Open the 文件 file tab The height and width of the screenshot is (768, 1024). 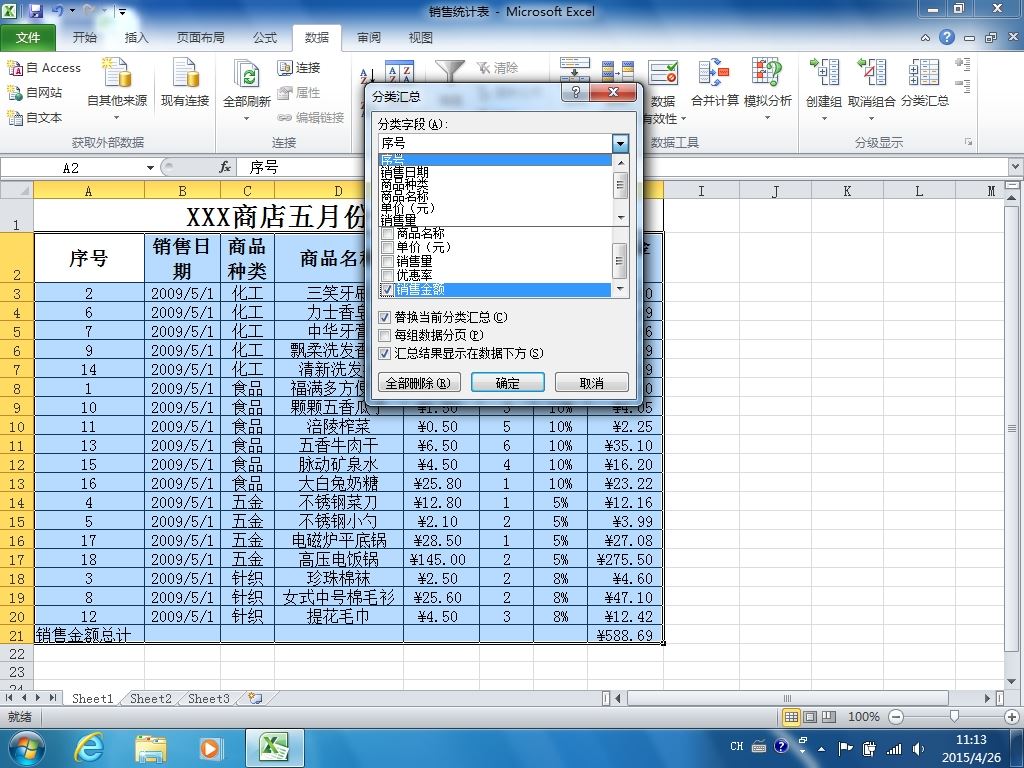[x=27, y=38]
